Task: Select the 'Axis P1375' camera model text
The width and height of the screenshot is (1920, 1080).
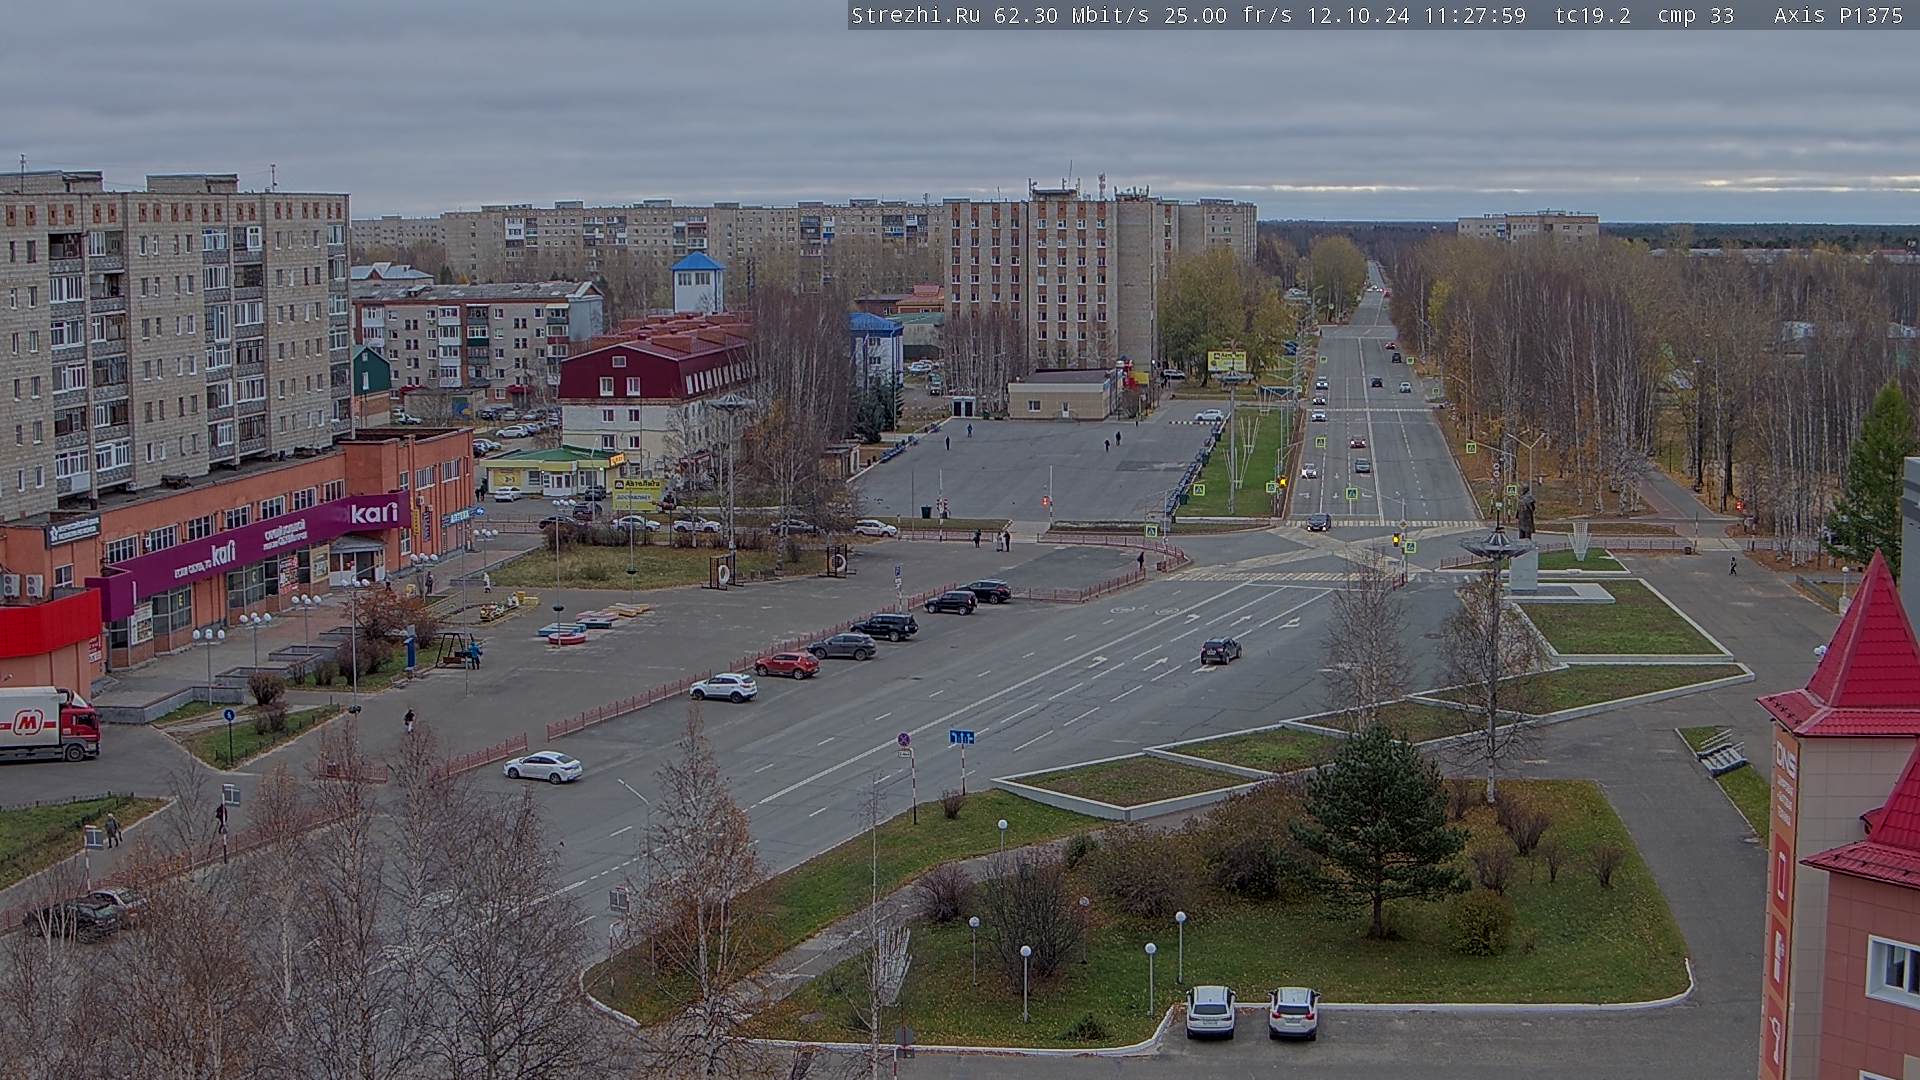Action: (1838, 15)
